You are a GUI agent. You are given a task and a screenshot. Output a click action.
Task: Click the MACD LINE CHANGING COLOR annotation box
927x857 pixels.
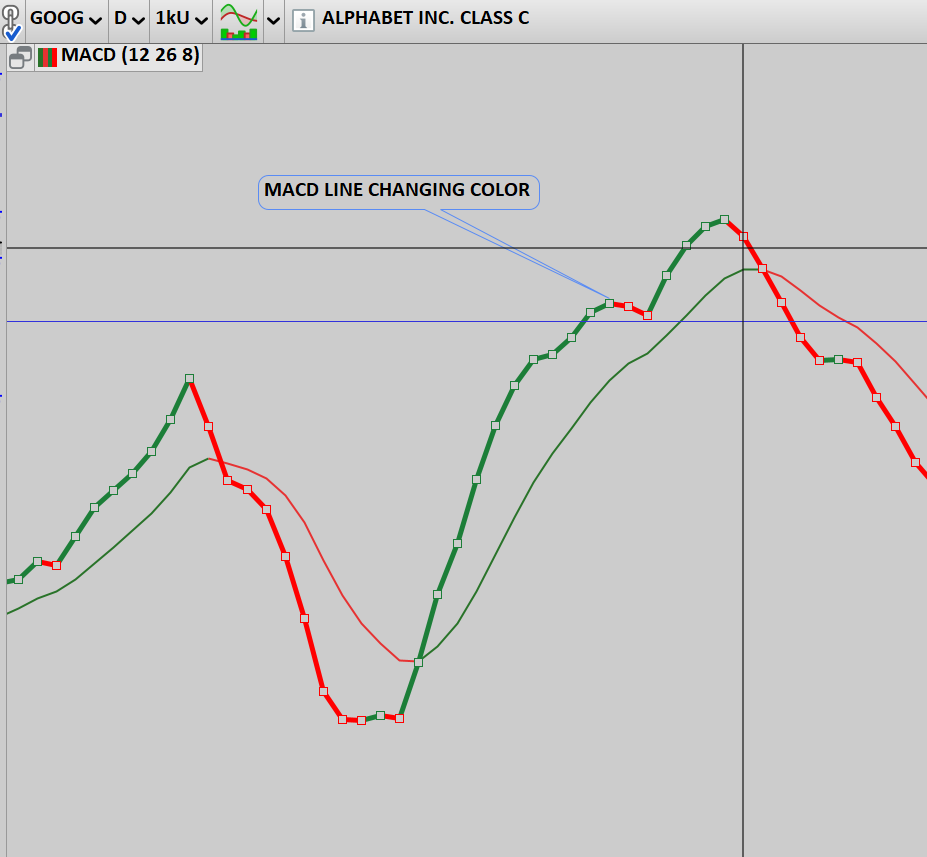coord(398,191)
